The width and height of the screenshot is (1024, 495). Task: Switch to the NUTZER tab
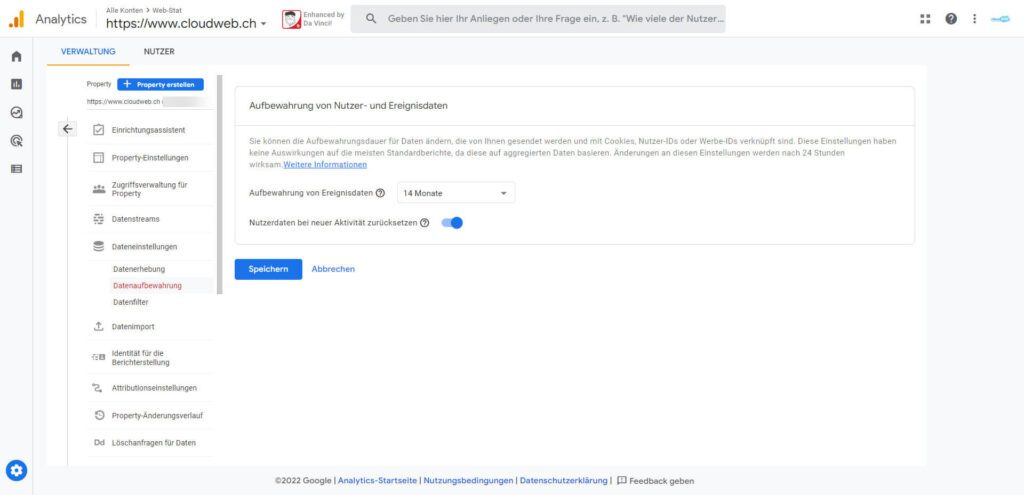tap(159, 52)
